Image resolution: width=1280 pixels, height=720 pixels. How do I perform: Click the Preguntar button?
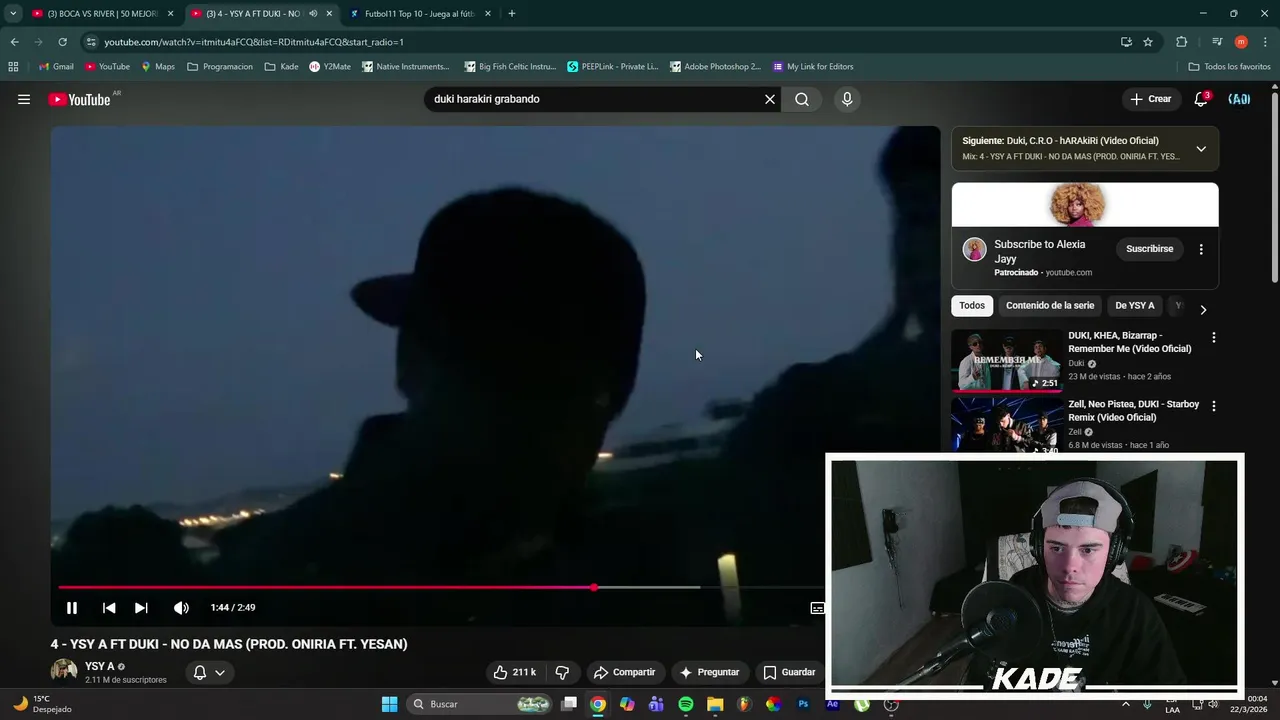(x=709, y=672)
